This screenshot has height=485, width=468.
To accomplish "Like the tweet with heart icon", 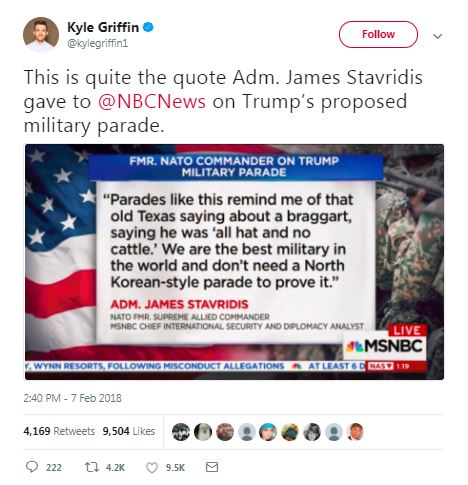I will pyautogui.click(x=152, y=468).
